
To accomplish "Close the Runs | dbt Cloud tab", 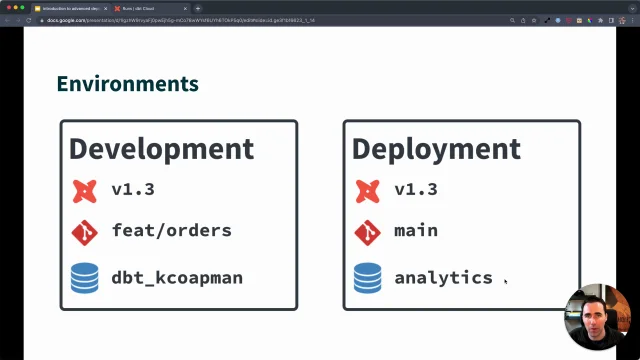I will pyautogui.click(x=185, y=9).
